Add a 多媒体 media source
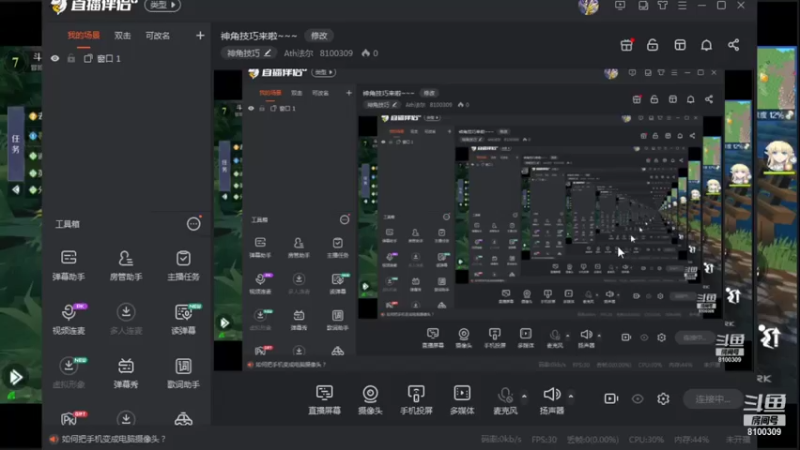This screenshot has height=450, width=800. click(x=462, y=399)
